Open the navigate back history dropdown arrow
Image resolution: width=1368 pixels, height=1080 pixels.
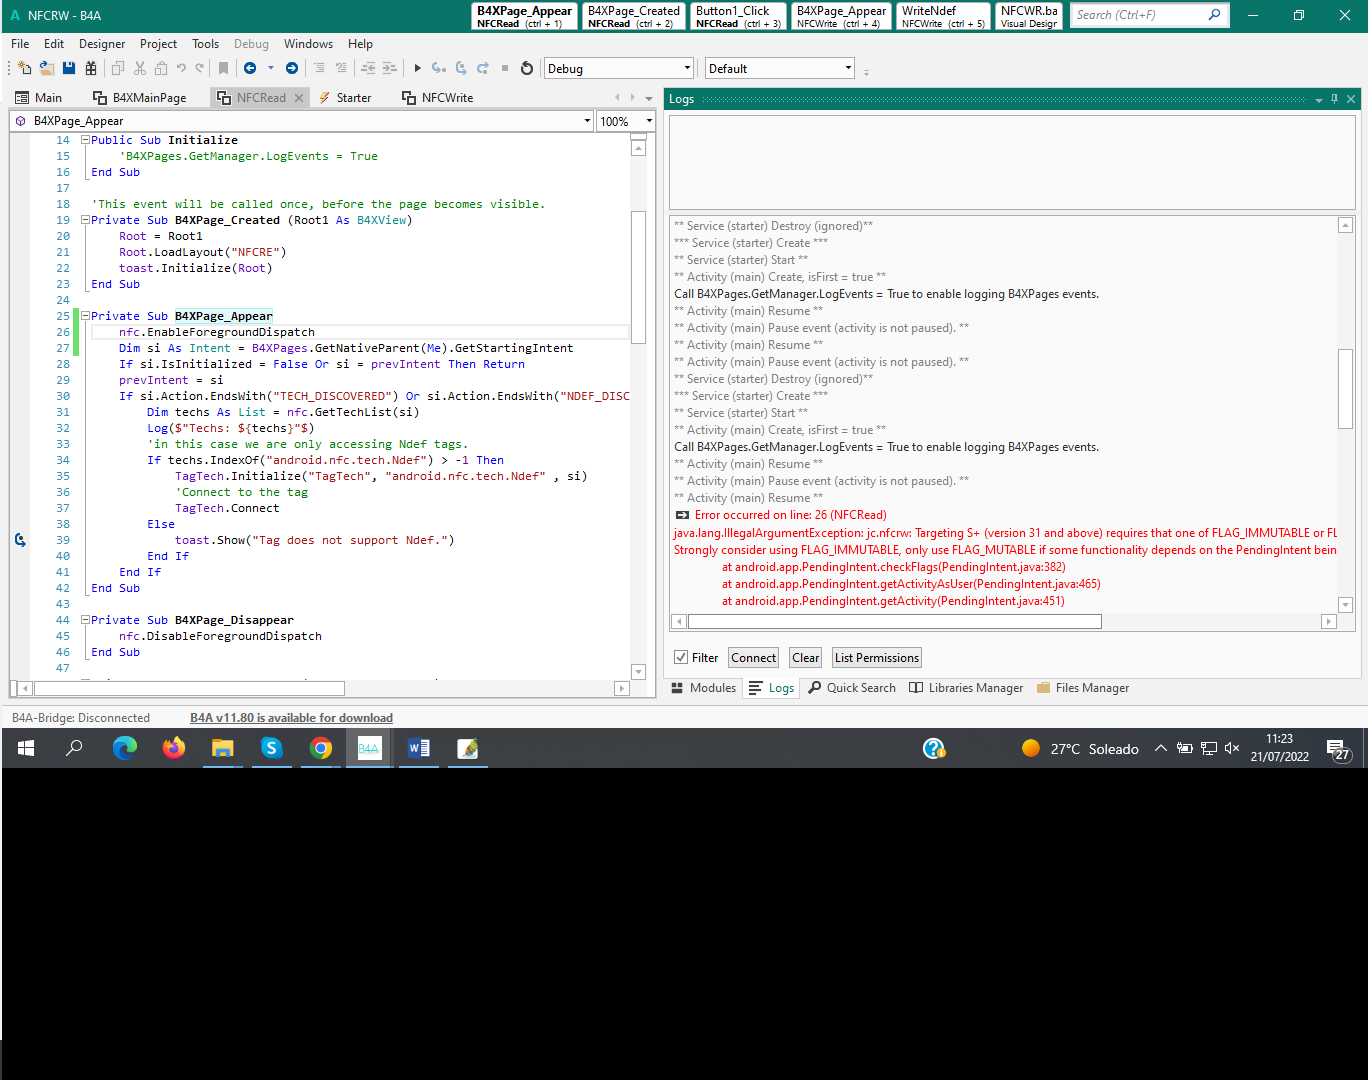point(270,68)
